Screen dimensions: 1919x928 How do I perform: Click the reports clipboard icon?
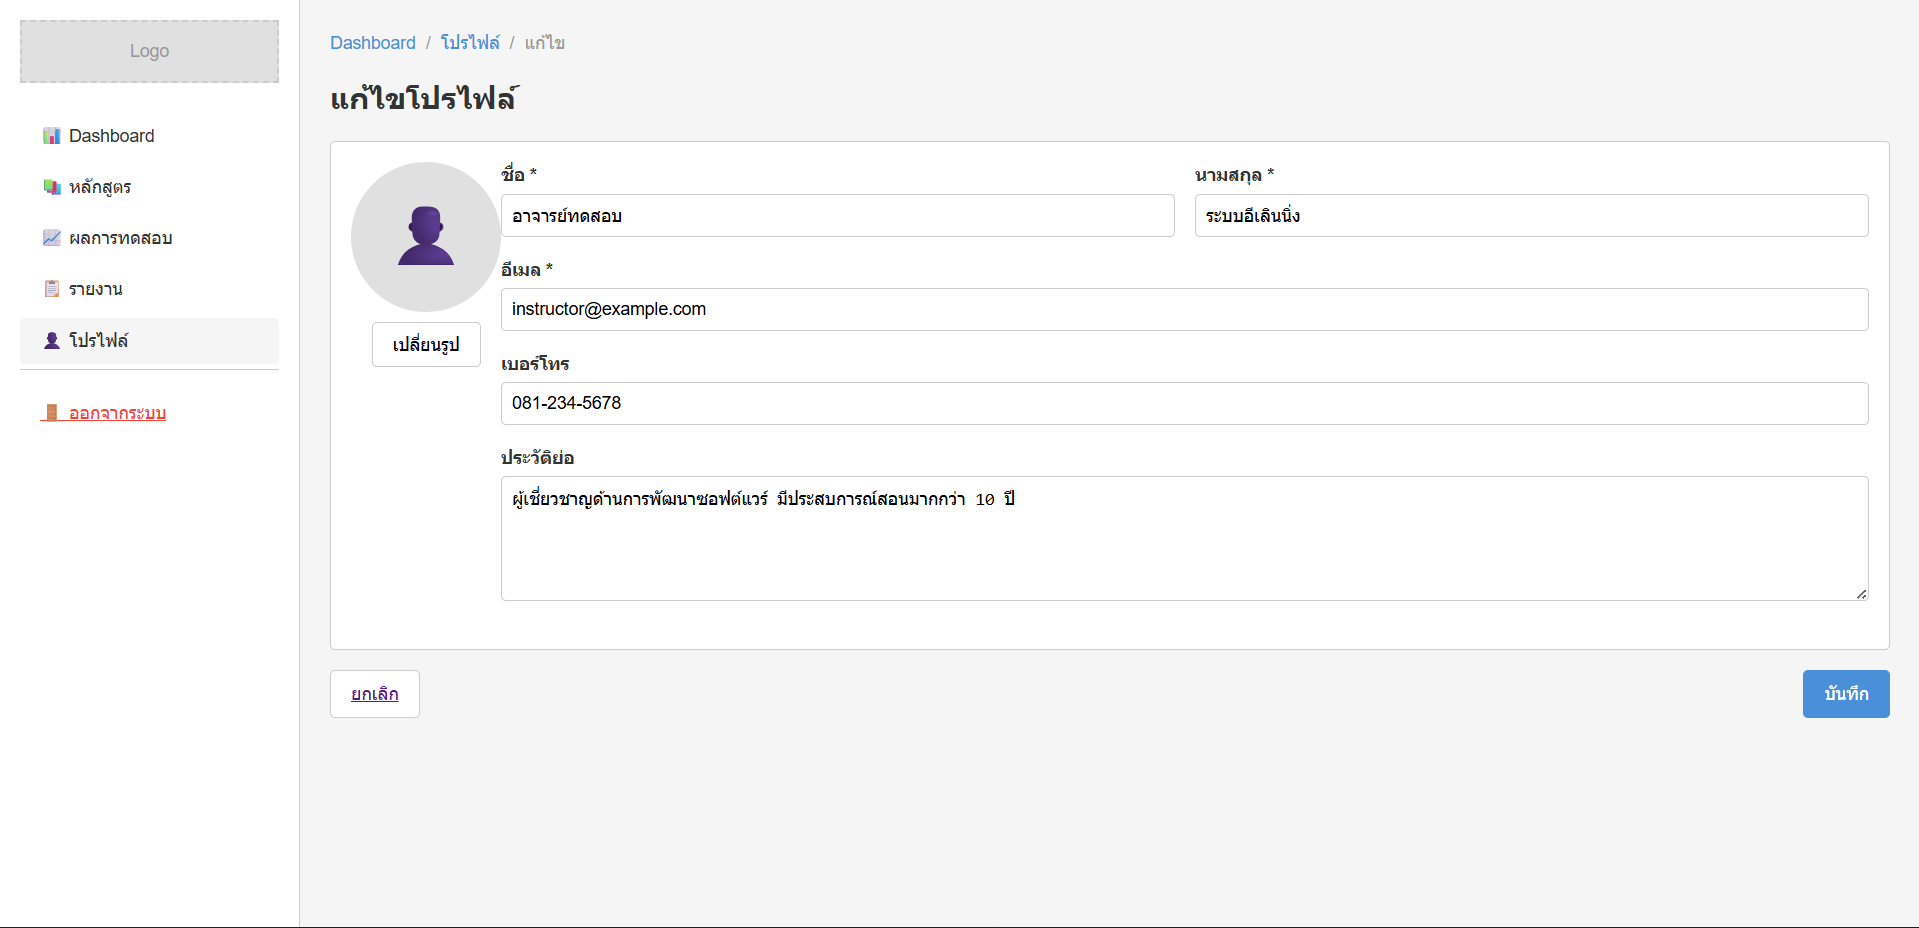point(52,289)
